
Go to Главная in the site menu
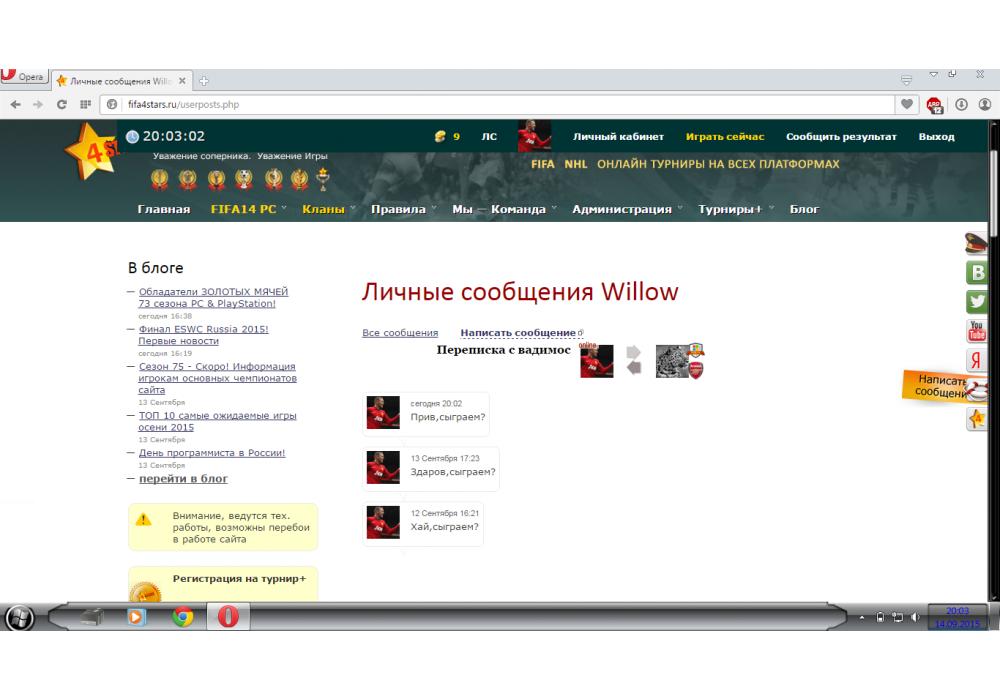coord(163,209)
